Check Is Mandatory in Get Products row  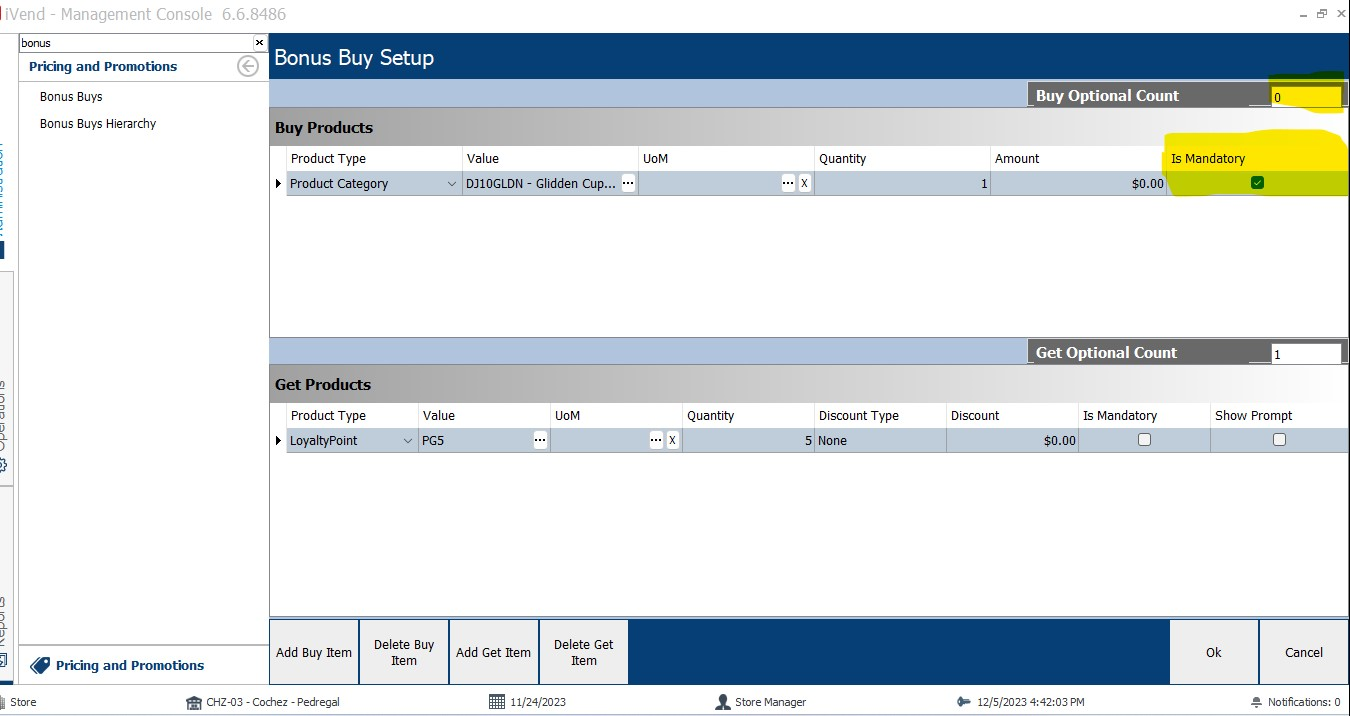[1145, 440]
